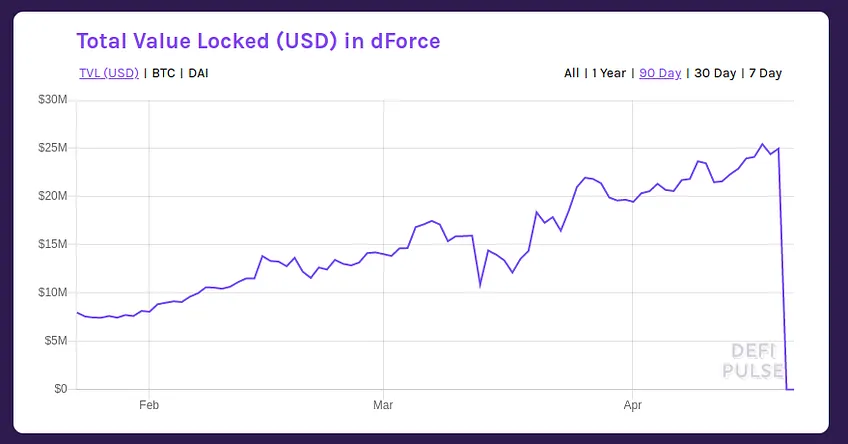Click the mid-March dip on the line

[x=480, y=284]
